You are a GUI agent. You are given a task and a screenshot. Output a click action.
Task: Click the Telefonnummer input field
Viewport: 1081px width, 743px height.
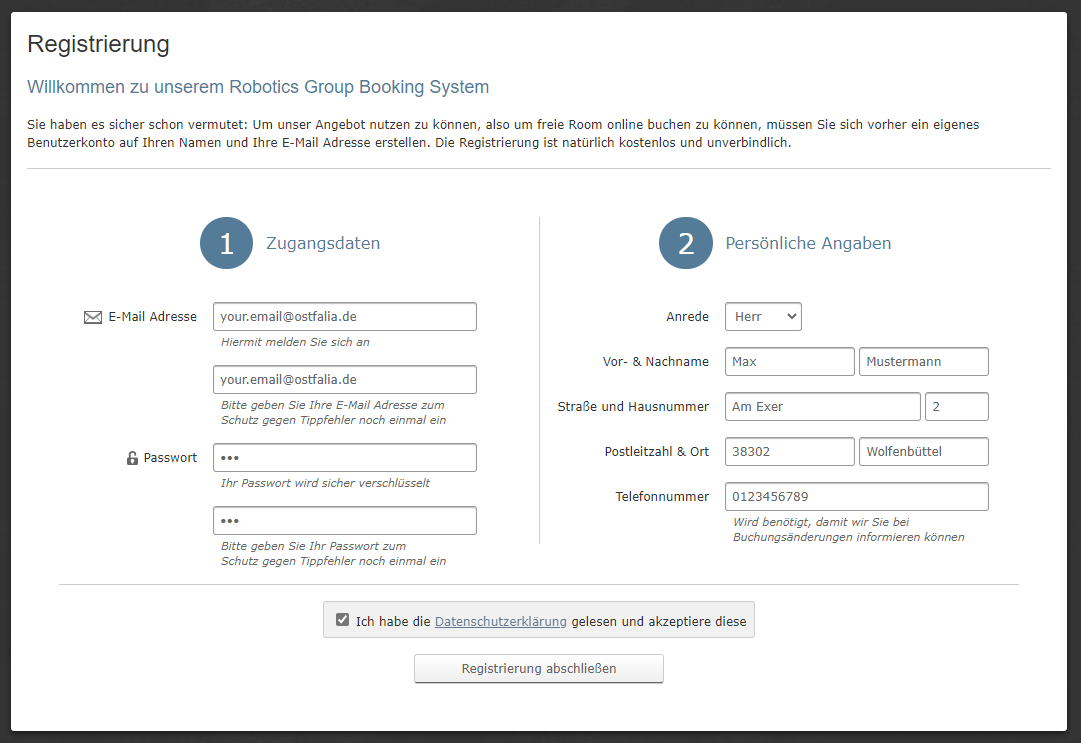856,497
